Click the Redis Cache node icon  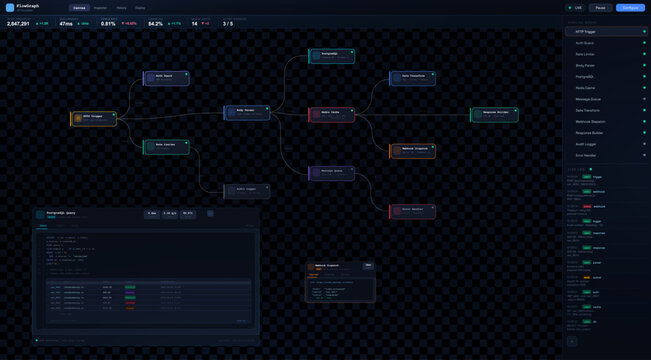pyautogui.click(x=316, y=114)
